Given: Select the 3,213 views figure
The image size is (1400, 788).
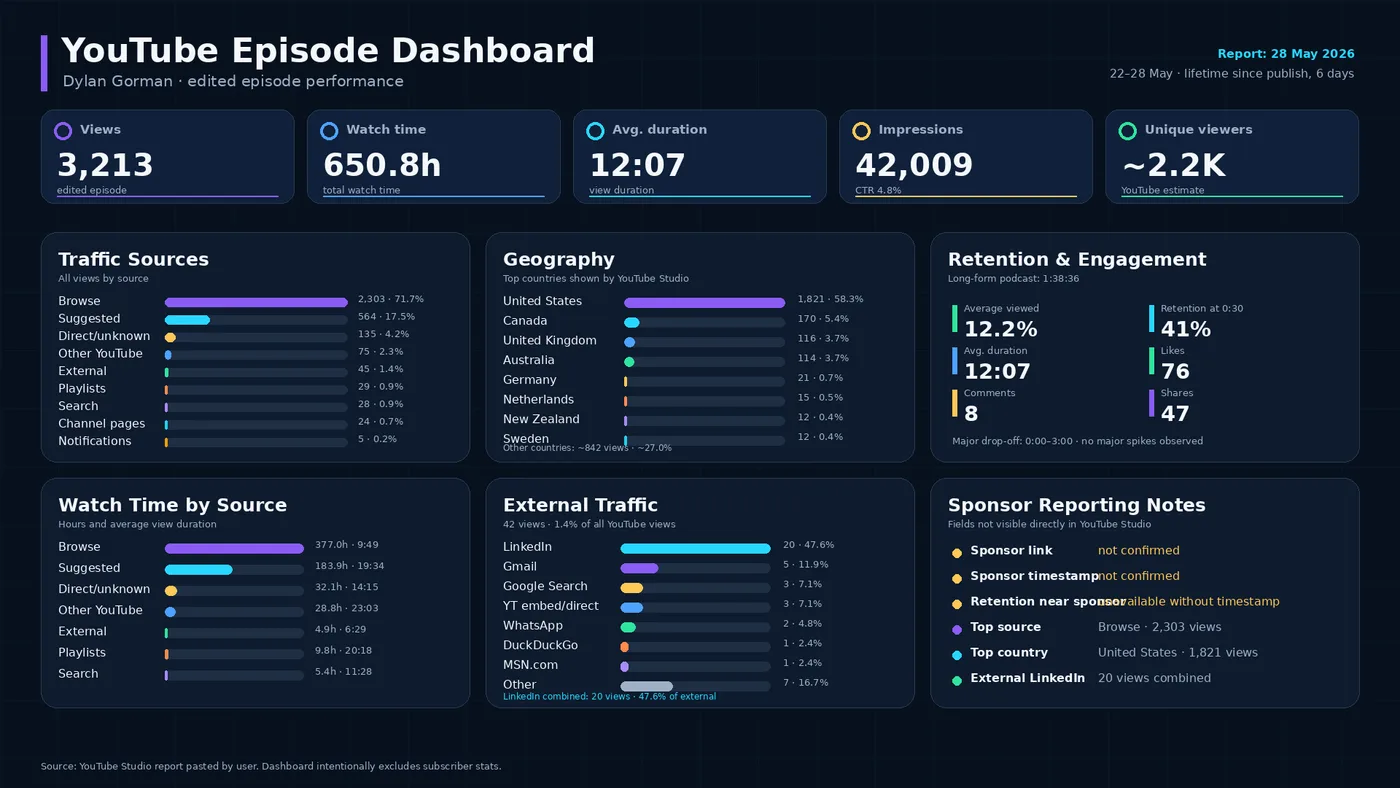Looking at the screenshot, I should point(105,165).
